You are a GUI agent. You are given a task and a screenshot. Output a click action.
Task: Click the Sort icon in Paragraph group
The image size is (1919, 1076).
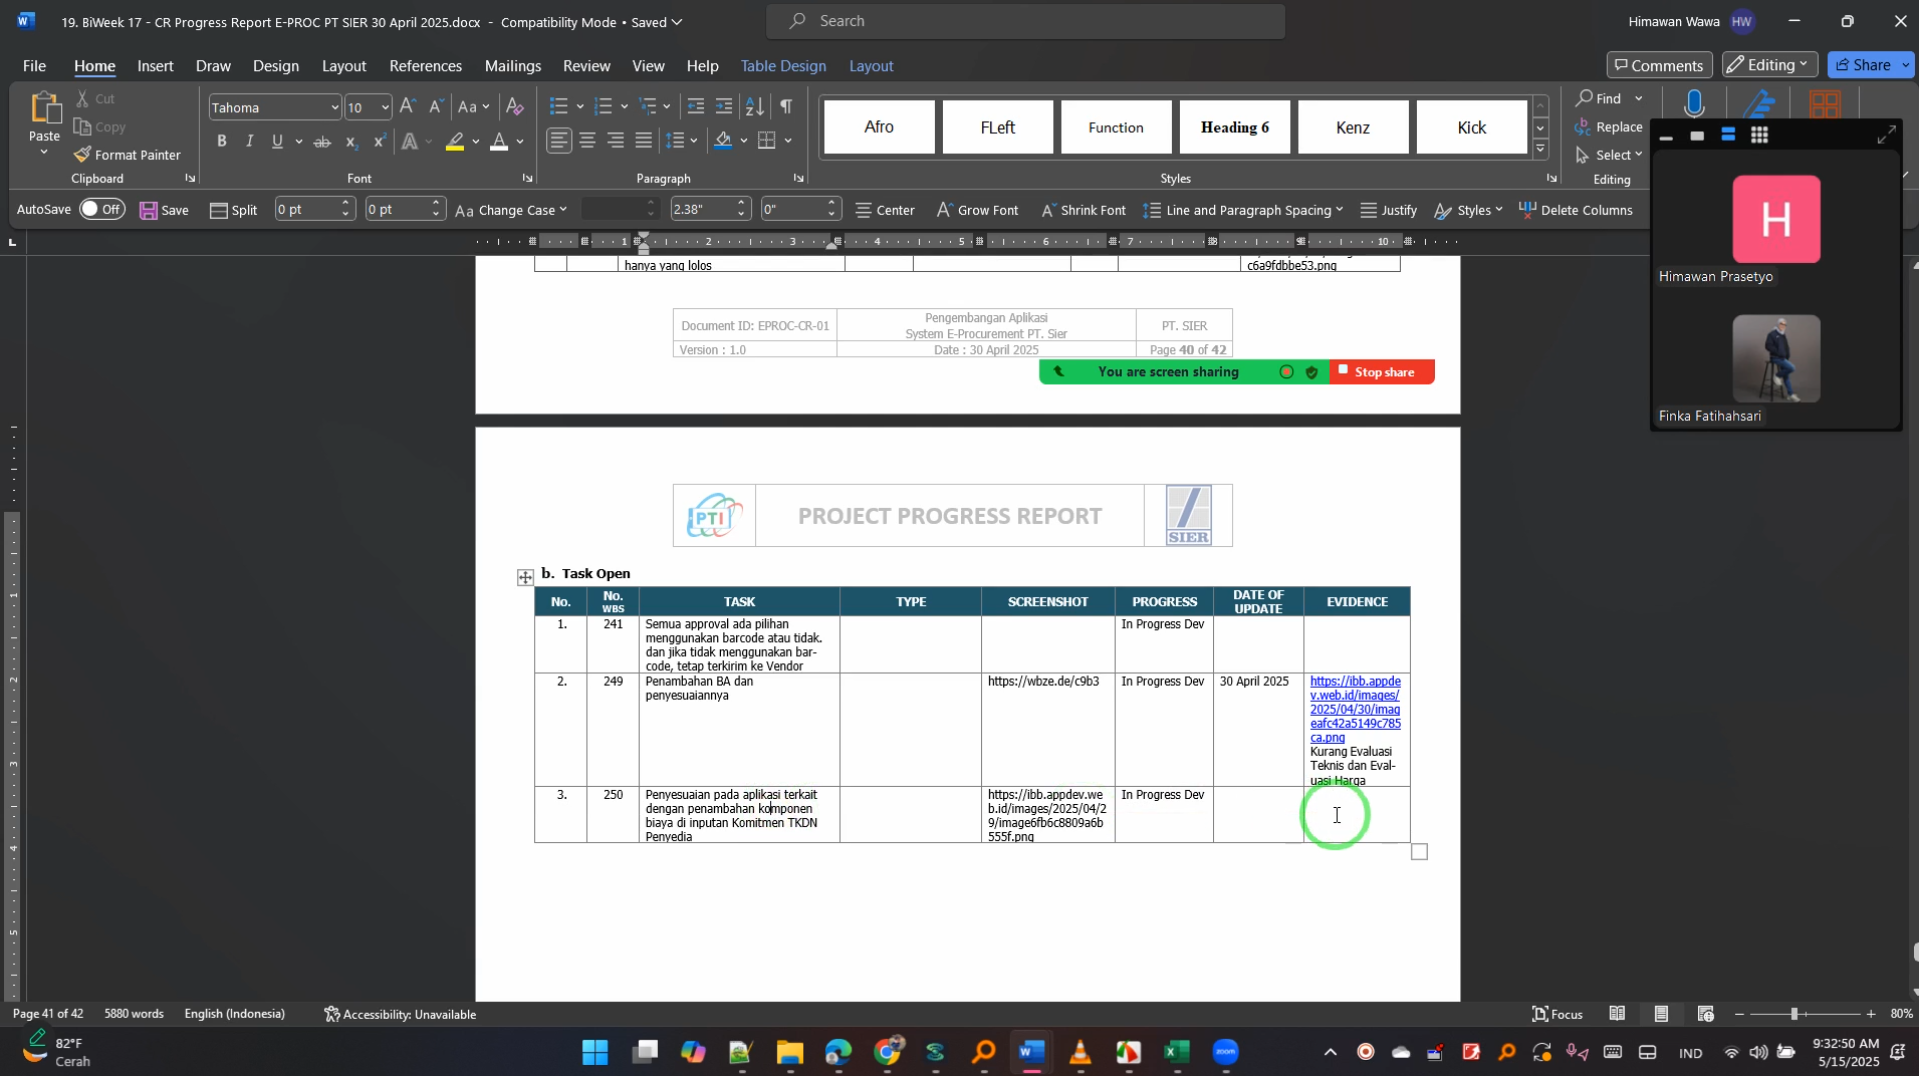coord(755,106)
